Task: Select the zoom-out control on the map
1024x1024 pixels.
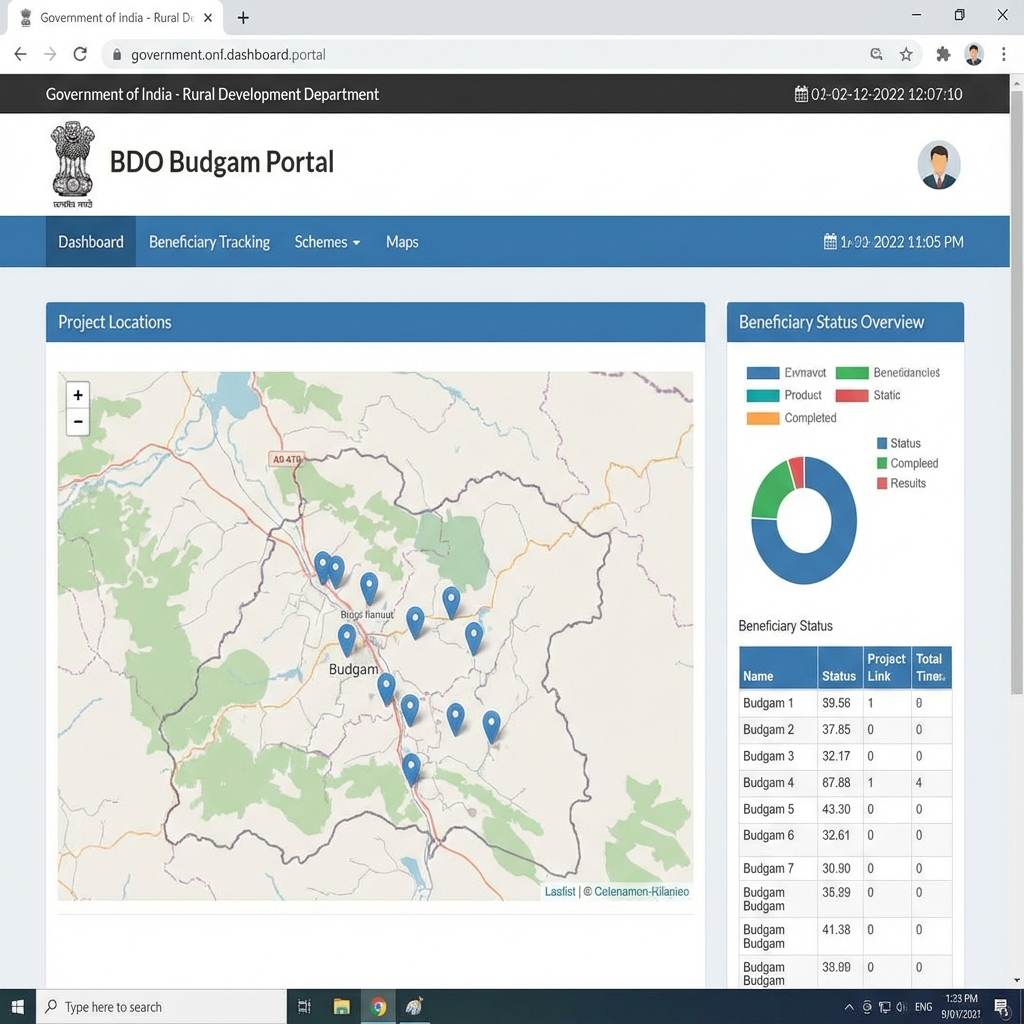Action: pyautogui.click(x=77, y=421)
